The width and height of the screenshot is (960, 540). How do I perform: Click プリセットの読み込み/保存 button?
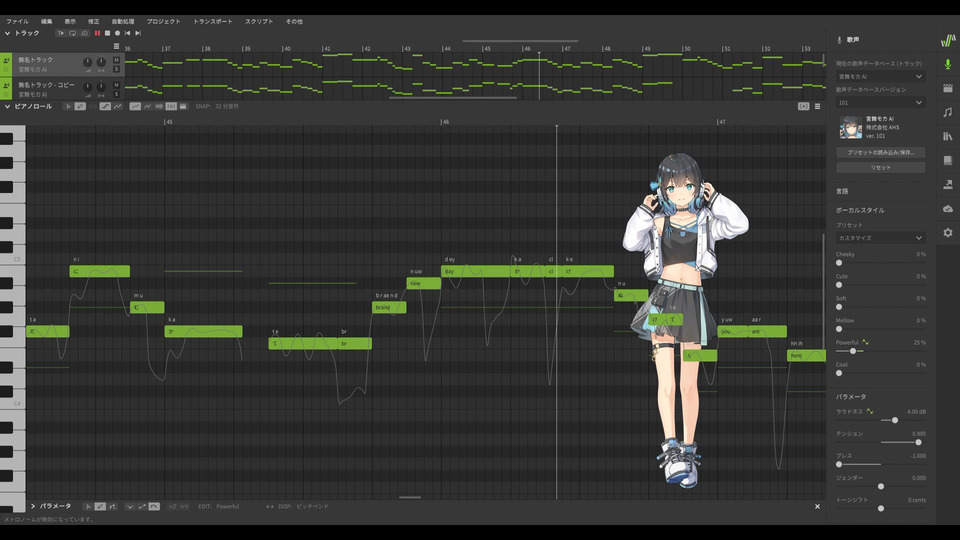pos(880,152)
